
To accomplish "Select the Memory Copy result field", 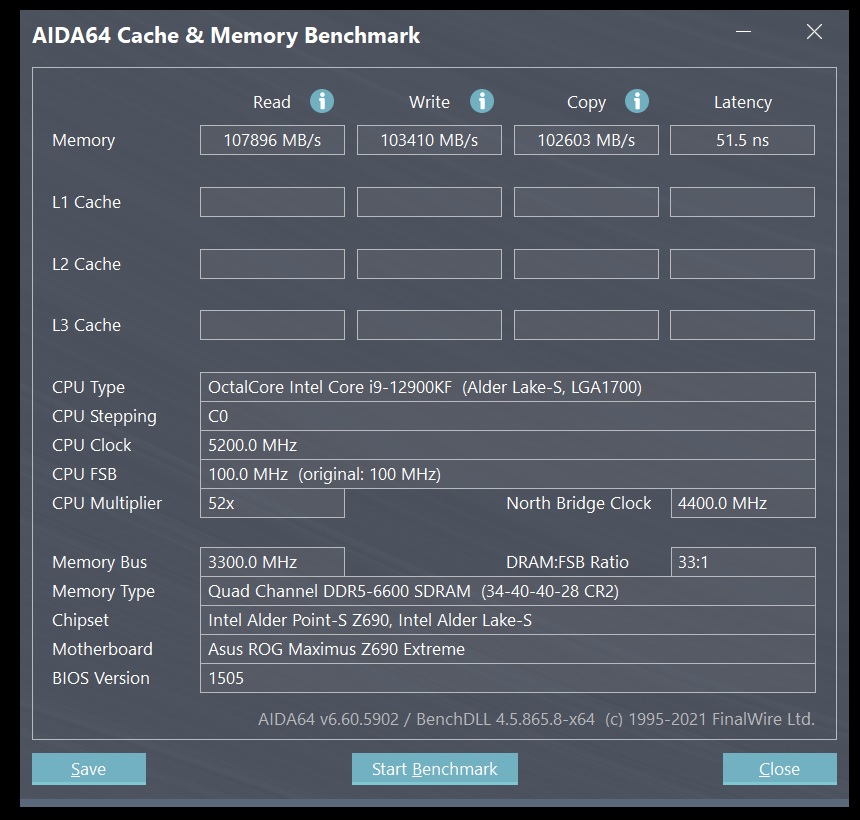I will click(x=586, y=140).
